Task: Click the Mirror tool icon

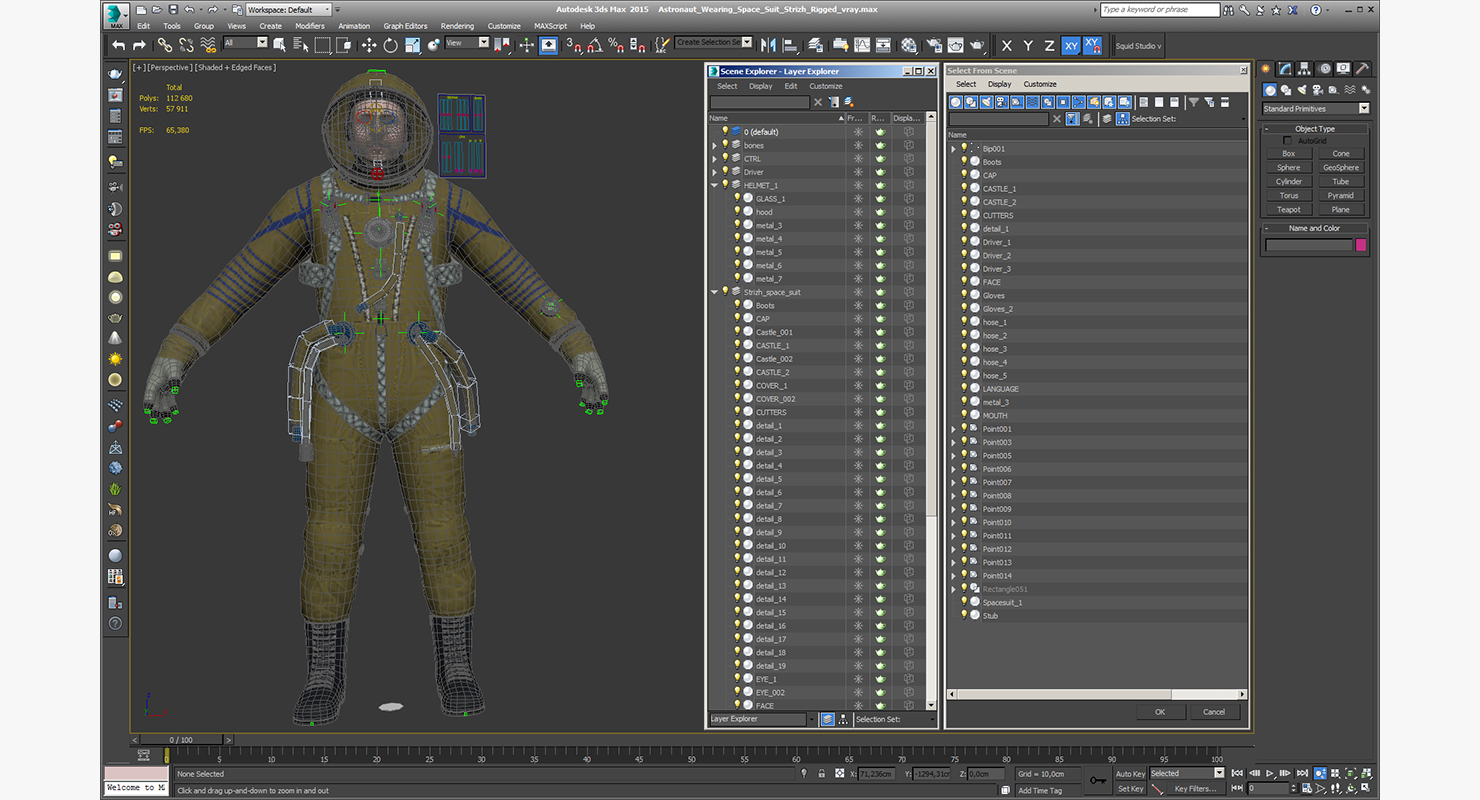Action: coord(768,45)
